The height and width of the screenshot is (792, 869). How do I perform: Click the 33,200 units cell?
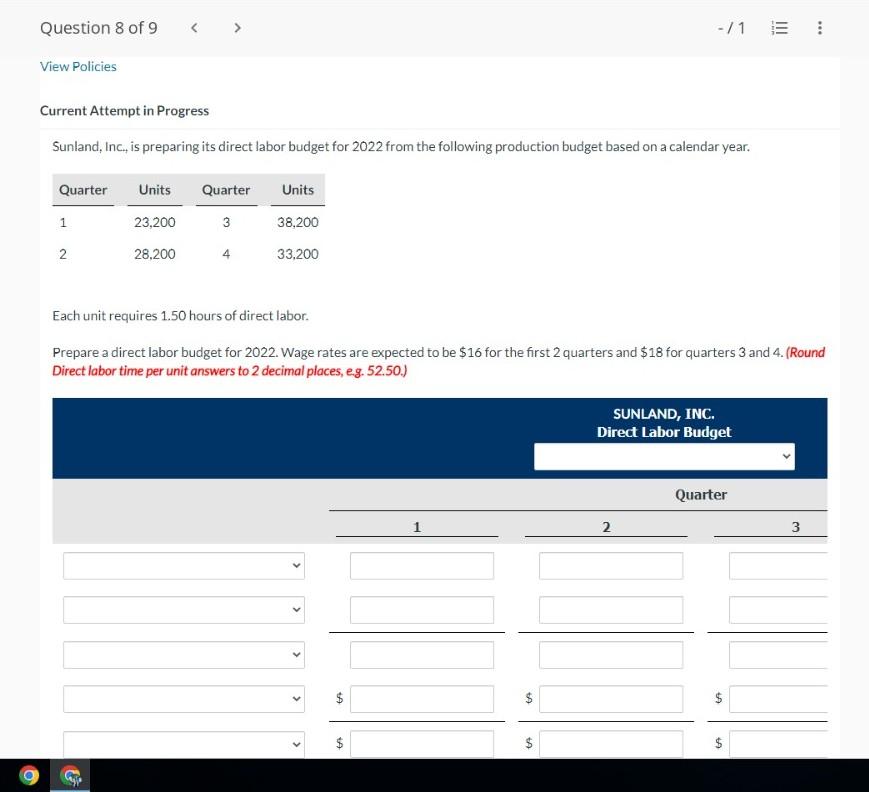[x=298, y=254]
